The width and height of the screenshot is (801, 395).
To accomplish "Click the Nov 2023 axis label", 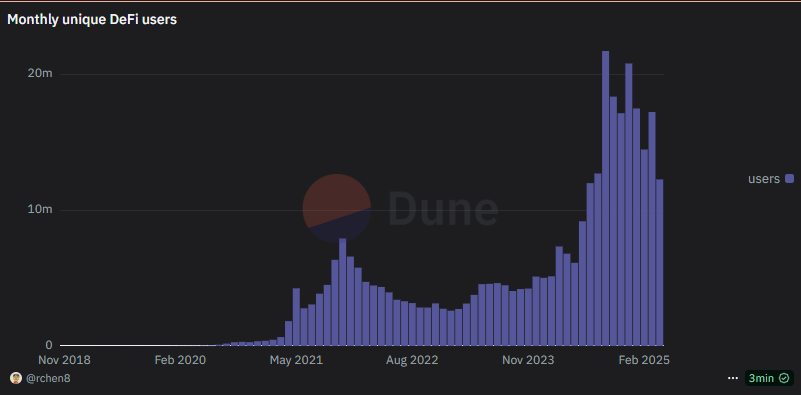I will pos(528,360).
